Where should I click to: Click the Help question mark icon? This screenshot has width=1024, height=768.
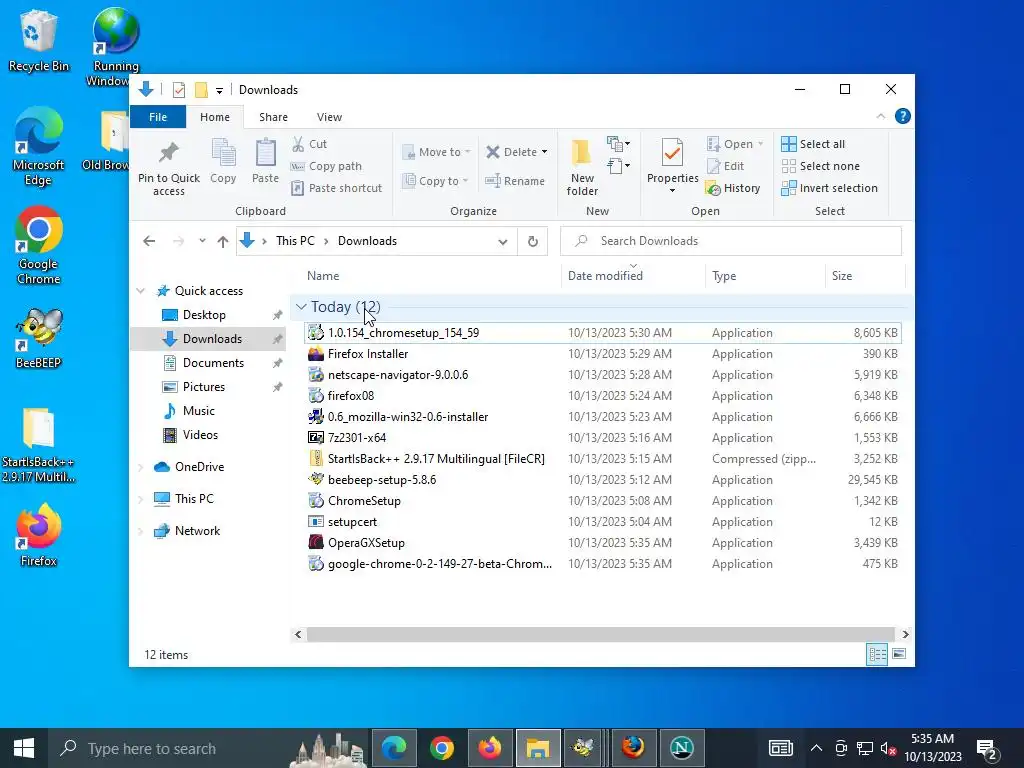(903, 116)
